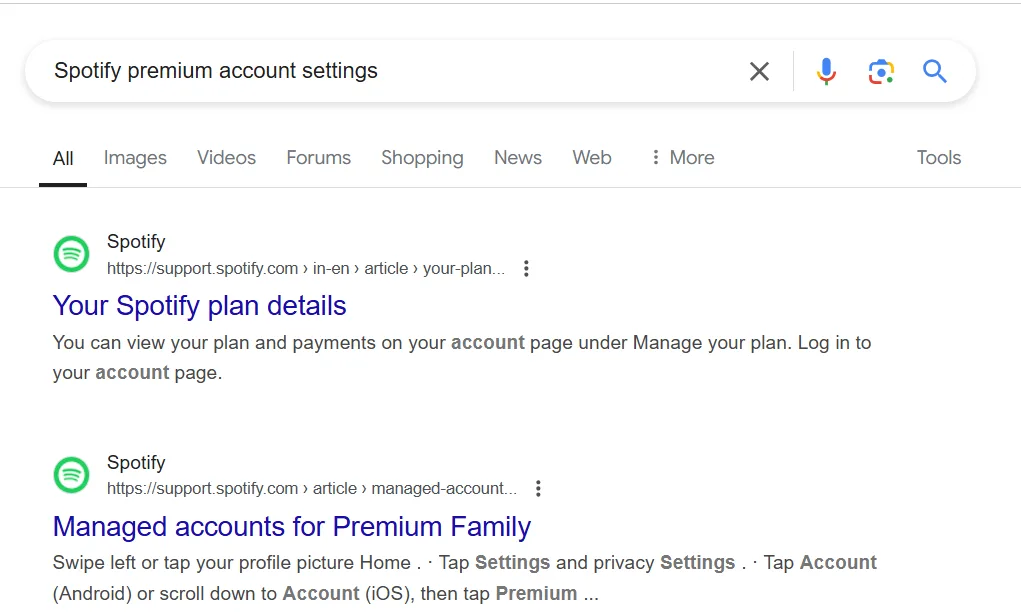Image resolution: width=1021 pixels, height=615 pixels.
Task: Open the Forums tab
Action: coord(318,158)
